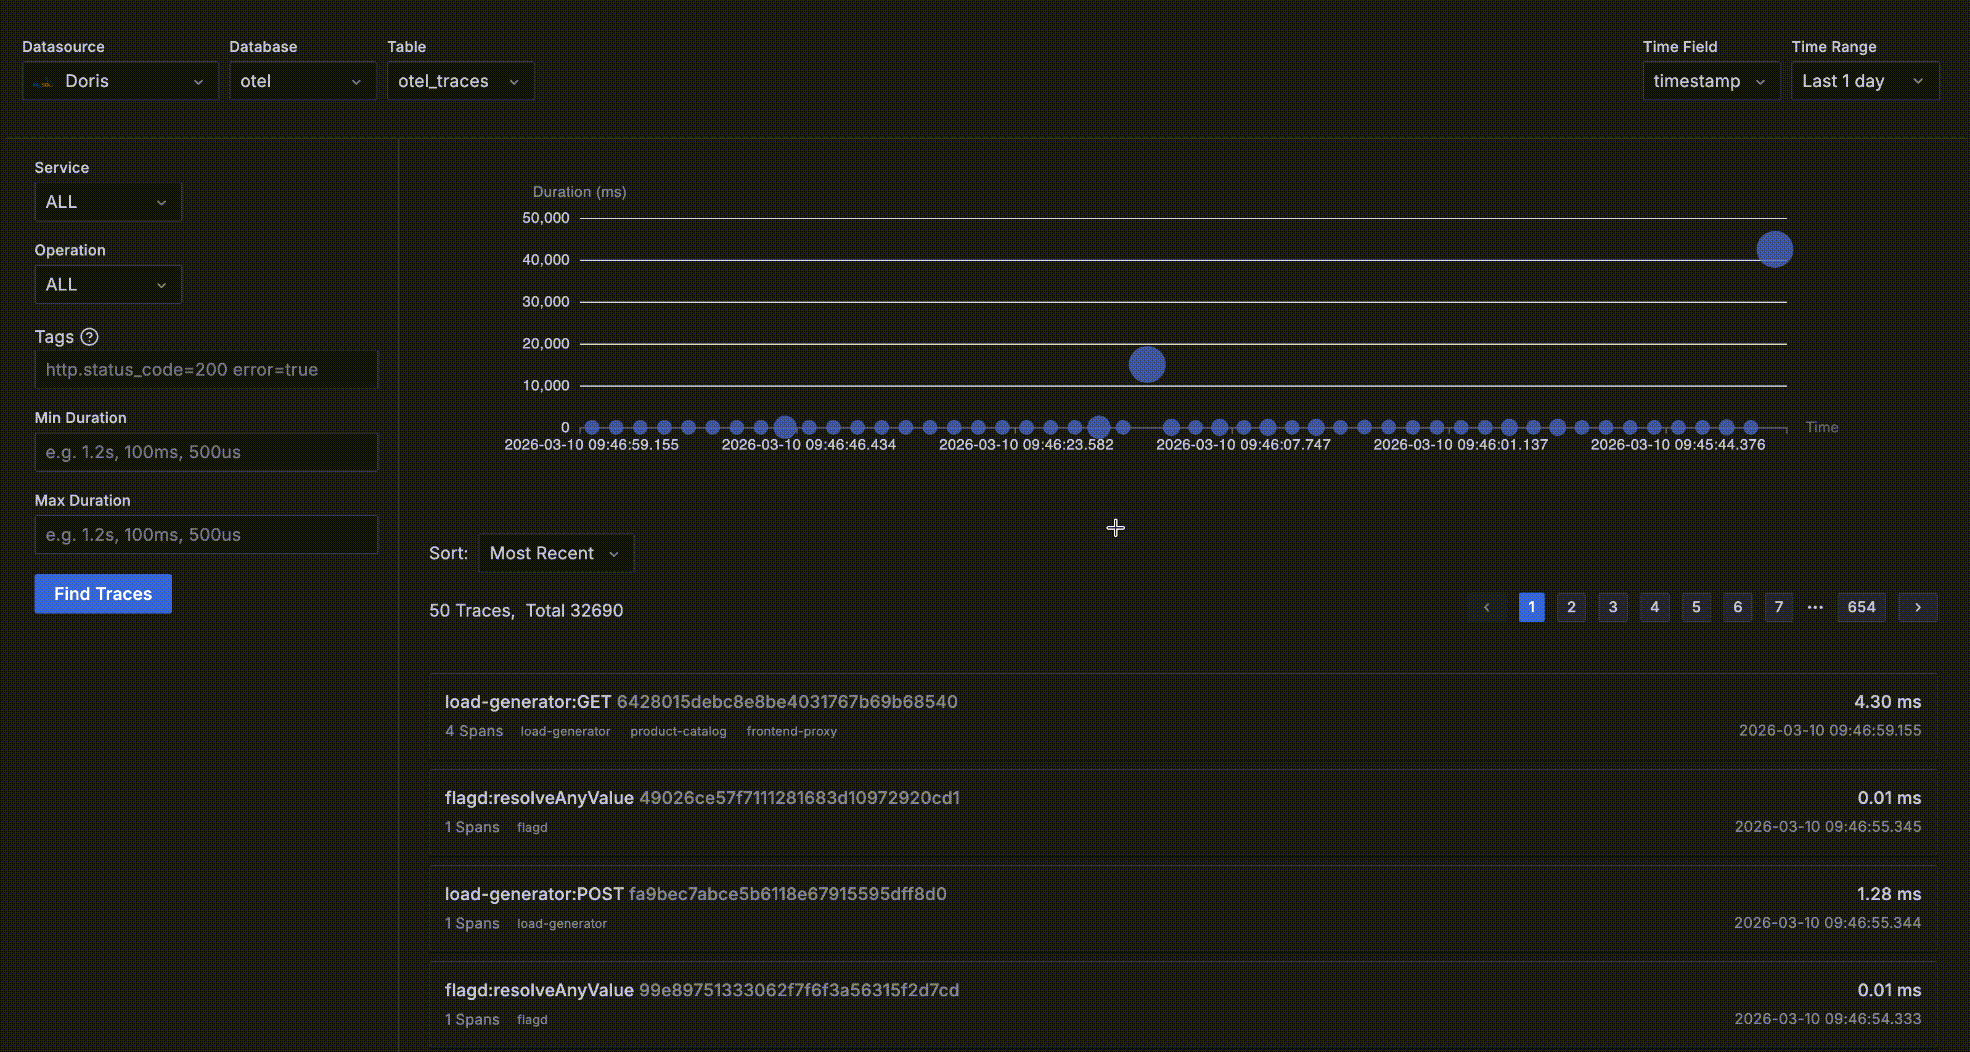Click the Doris datasource logo icon
Viewport: 1970px width, 1052px height.
(42, 82)
